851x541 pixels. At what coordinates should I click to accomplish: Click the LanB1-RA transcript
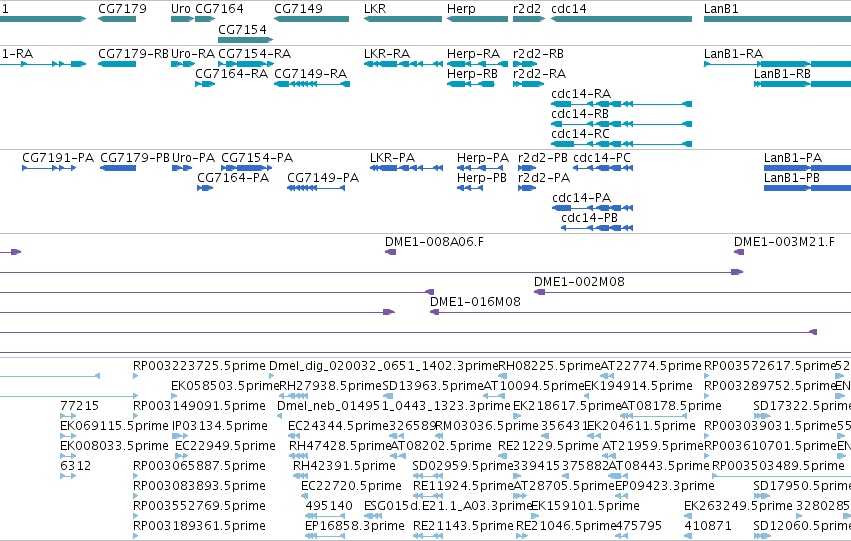coord(777,64)
